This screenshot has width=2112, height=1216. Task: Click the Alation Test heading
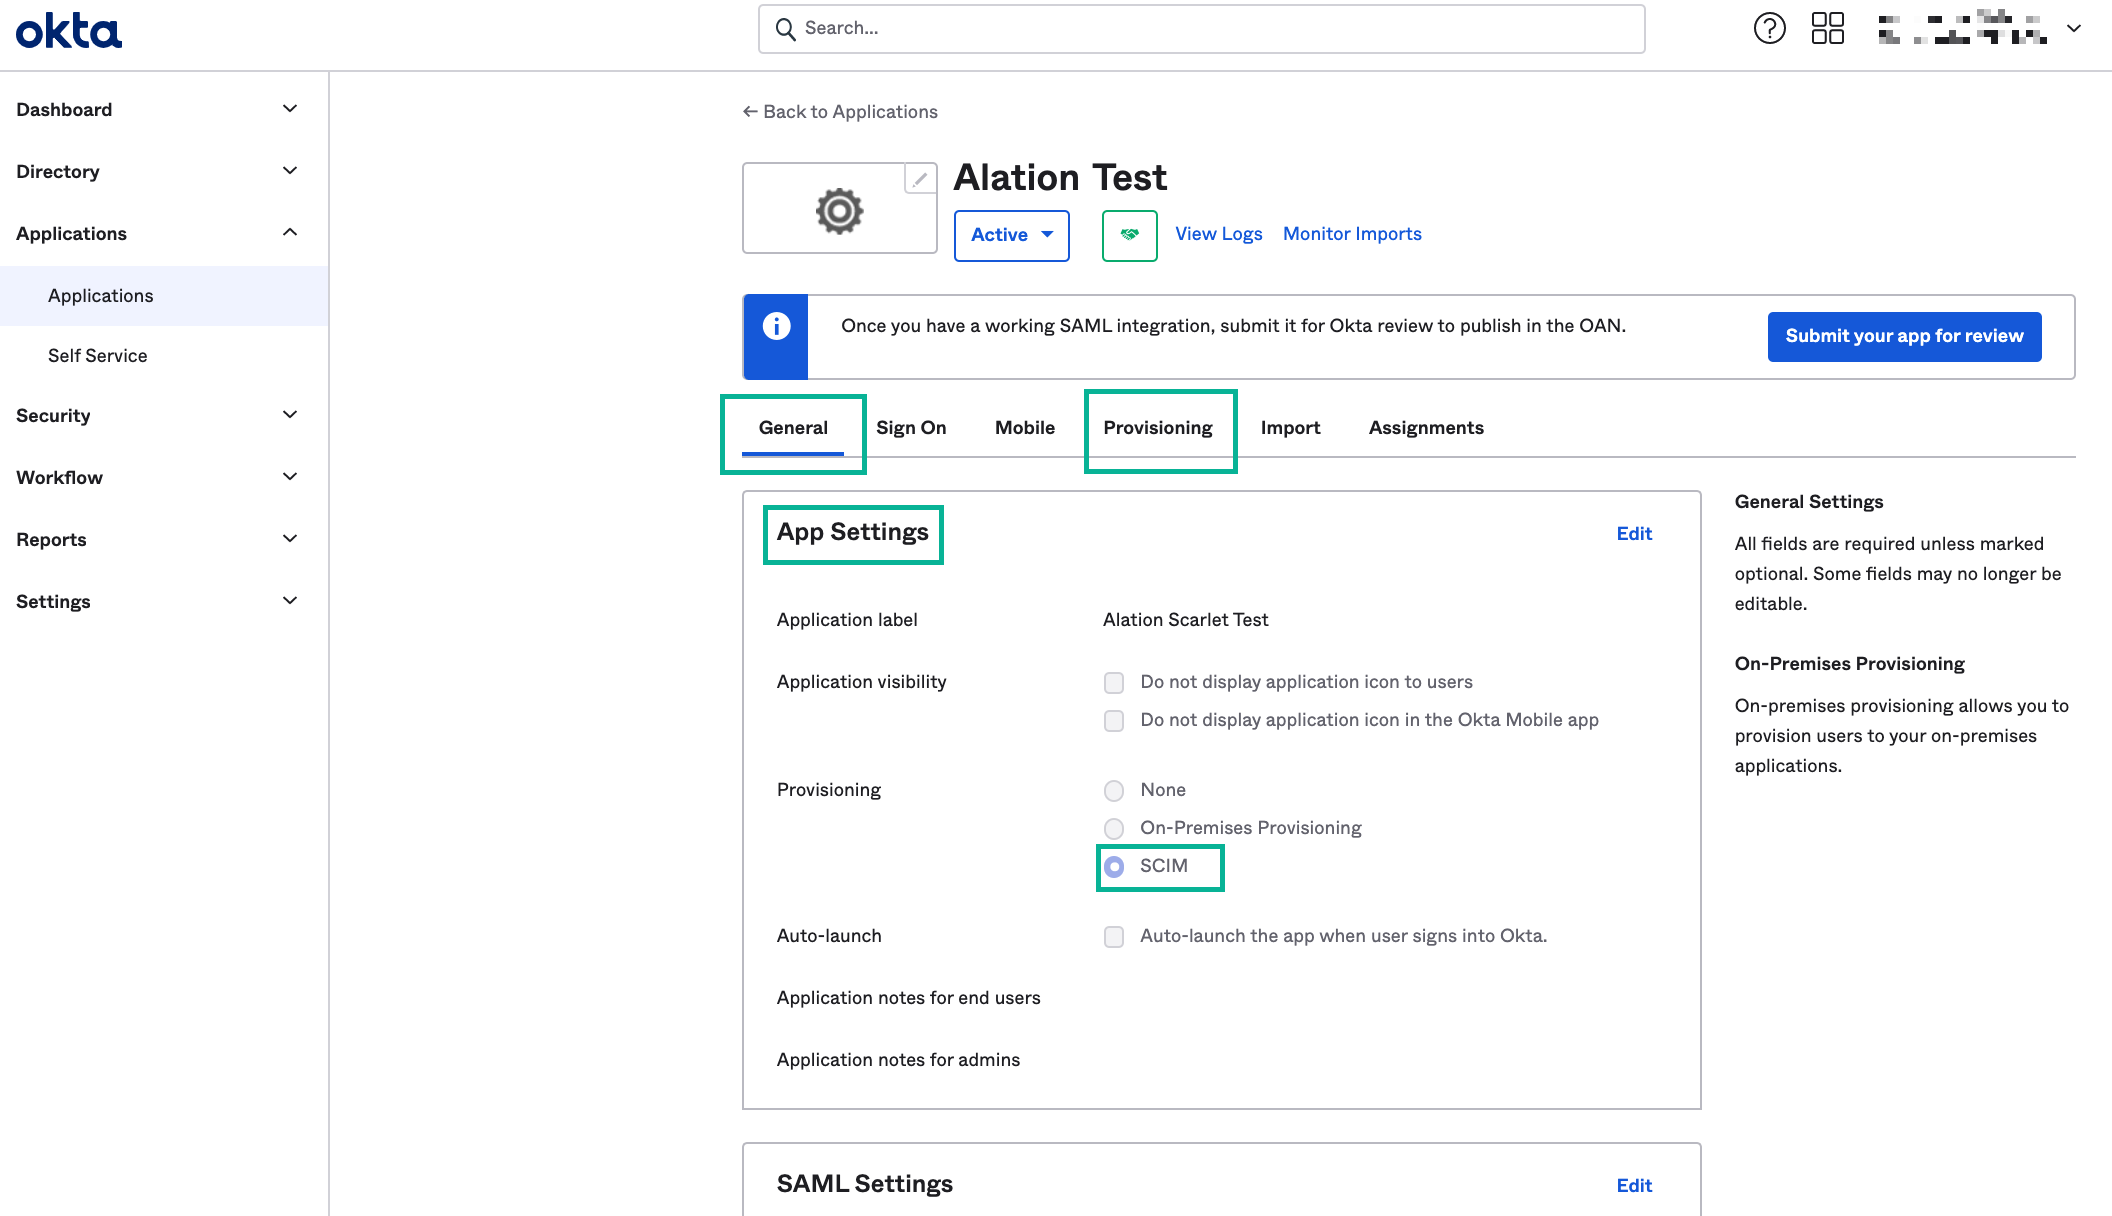[1060, 178]
